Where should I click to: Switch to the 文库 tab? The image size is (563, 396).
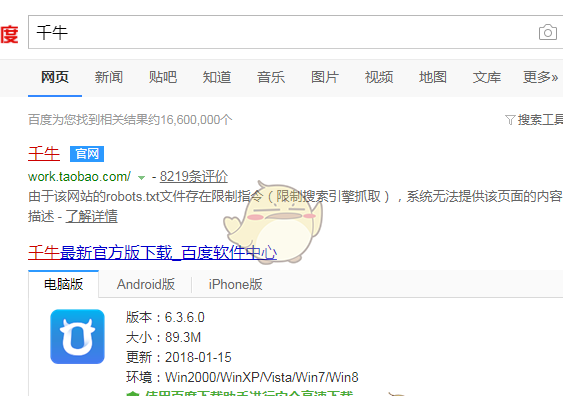[487, 77]
